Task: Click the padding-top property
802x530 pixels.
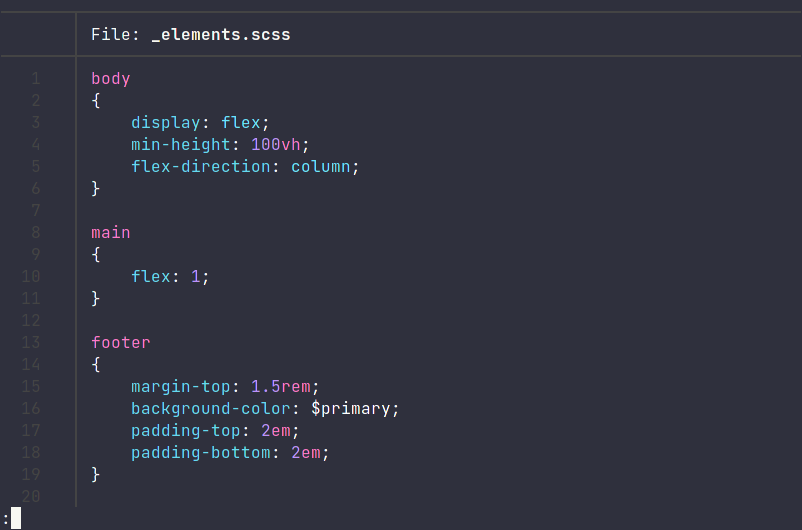Action: pyautogui.click(x=185, y=431)
